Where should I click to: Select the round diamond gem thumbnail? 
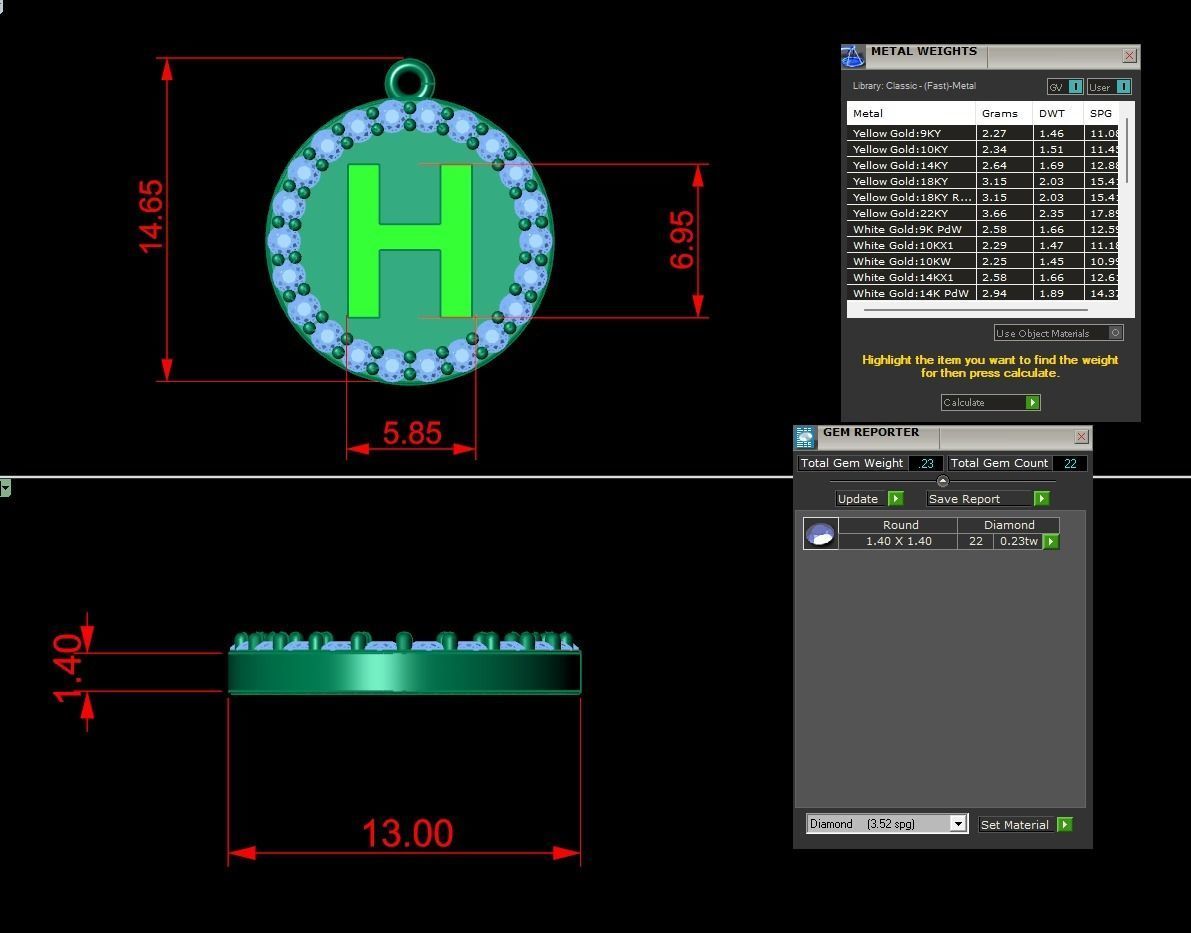click(820, 533)
